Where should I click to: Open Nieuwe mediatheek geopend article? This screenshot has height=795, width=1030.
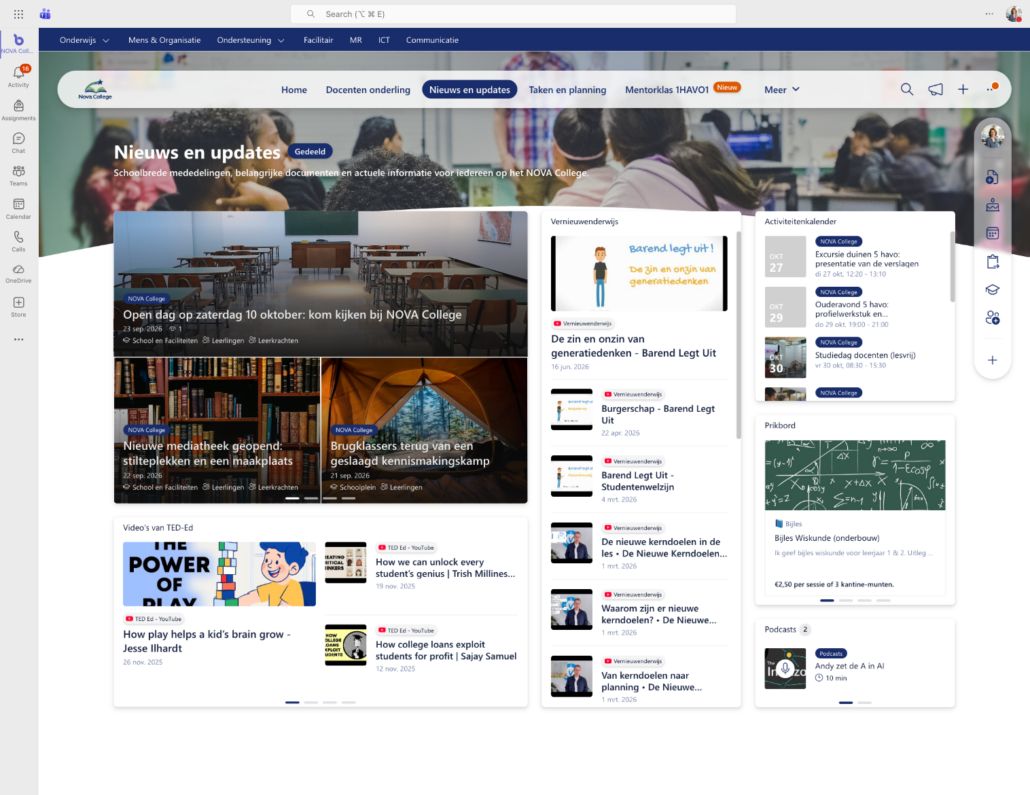[x=217, y=430]
